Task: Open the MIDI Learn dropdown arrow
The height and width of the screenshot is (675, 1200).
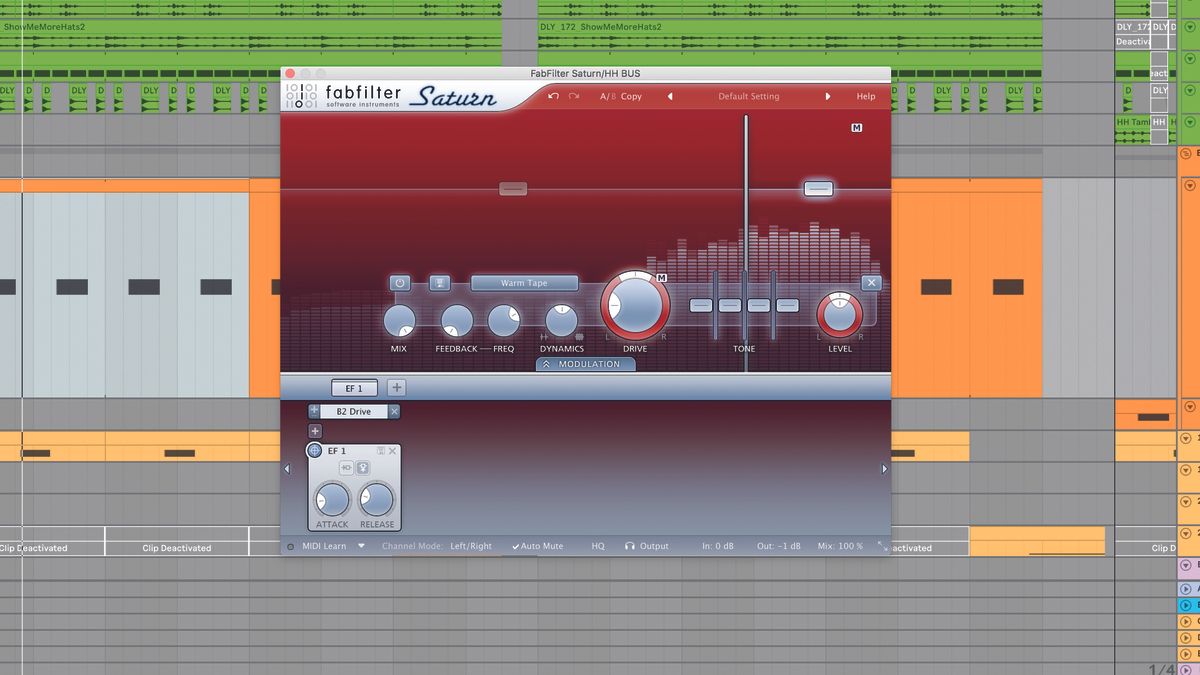Action: click(x=360, y=547)
